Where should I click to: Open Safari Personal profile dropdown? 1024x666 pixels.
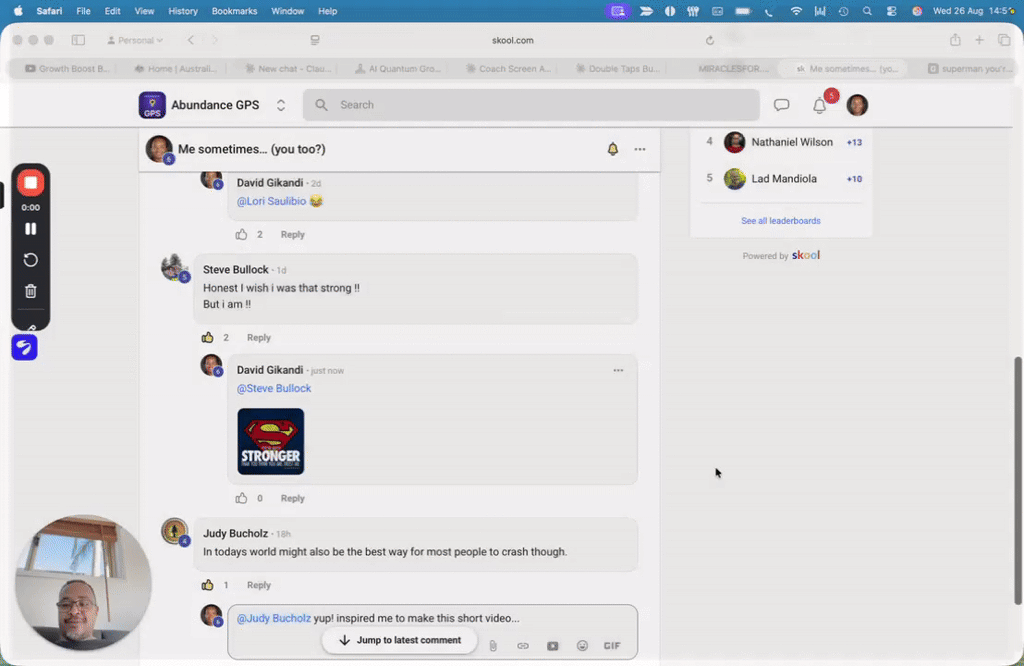[135, 40]
